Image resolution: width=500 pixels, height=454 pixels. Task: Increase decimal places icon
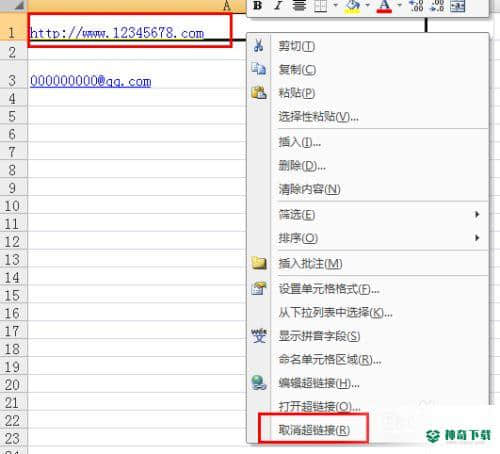pyautogui.click(x=416, y=6)
